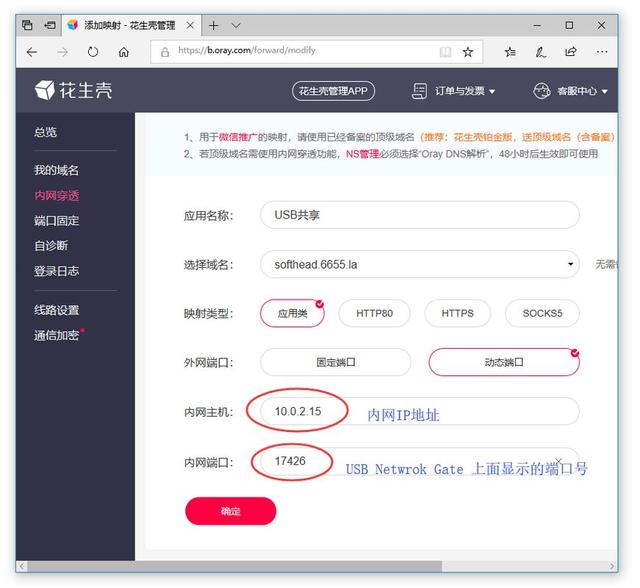Click the star to favorite this page
The width and height of the screenshot is (640, 588).
point(467,52)
